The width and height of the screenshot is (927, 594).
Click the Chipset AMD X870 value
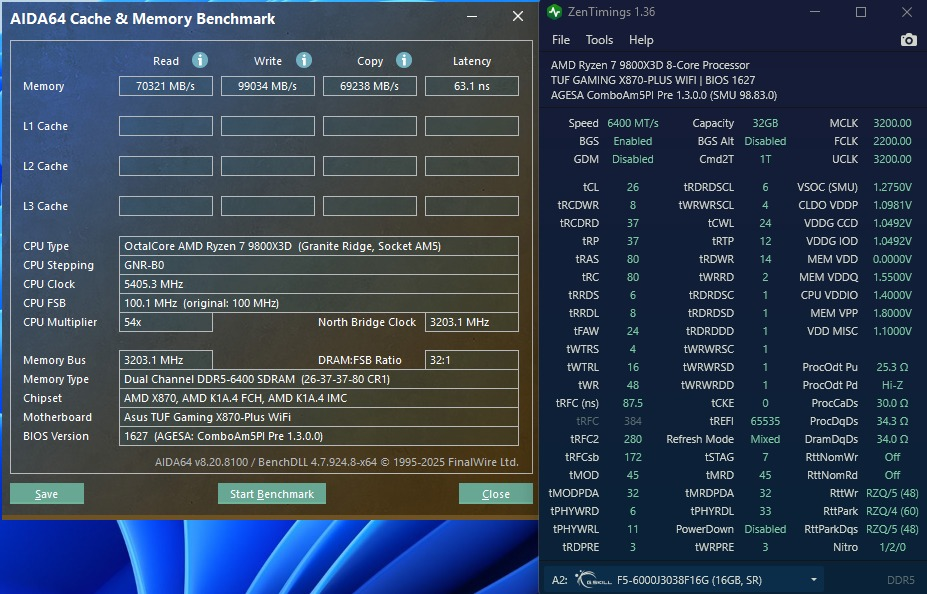(x=319, y=398)
